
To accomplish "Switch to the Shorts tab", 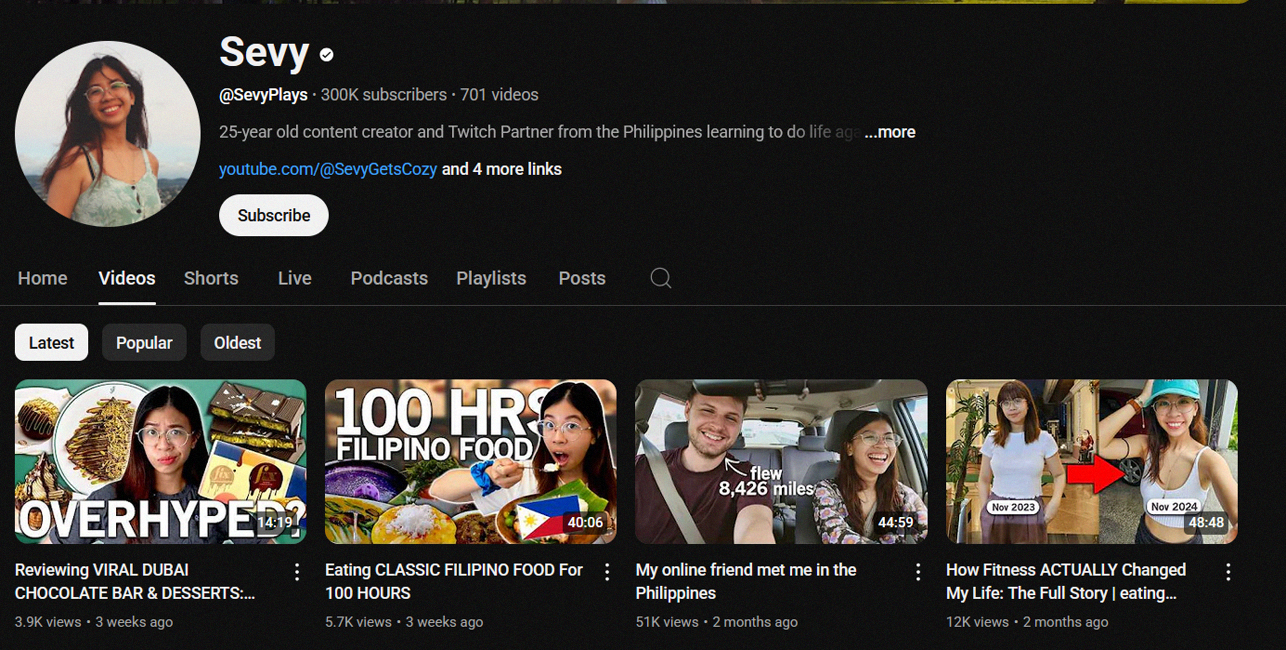I will pyautogui.click(x=211, y=278).
